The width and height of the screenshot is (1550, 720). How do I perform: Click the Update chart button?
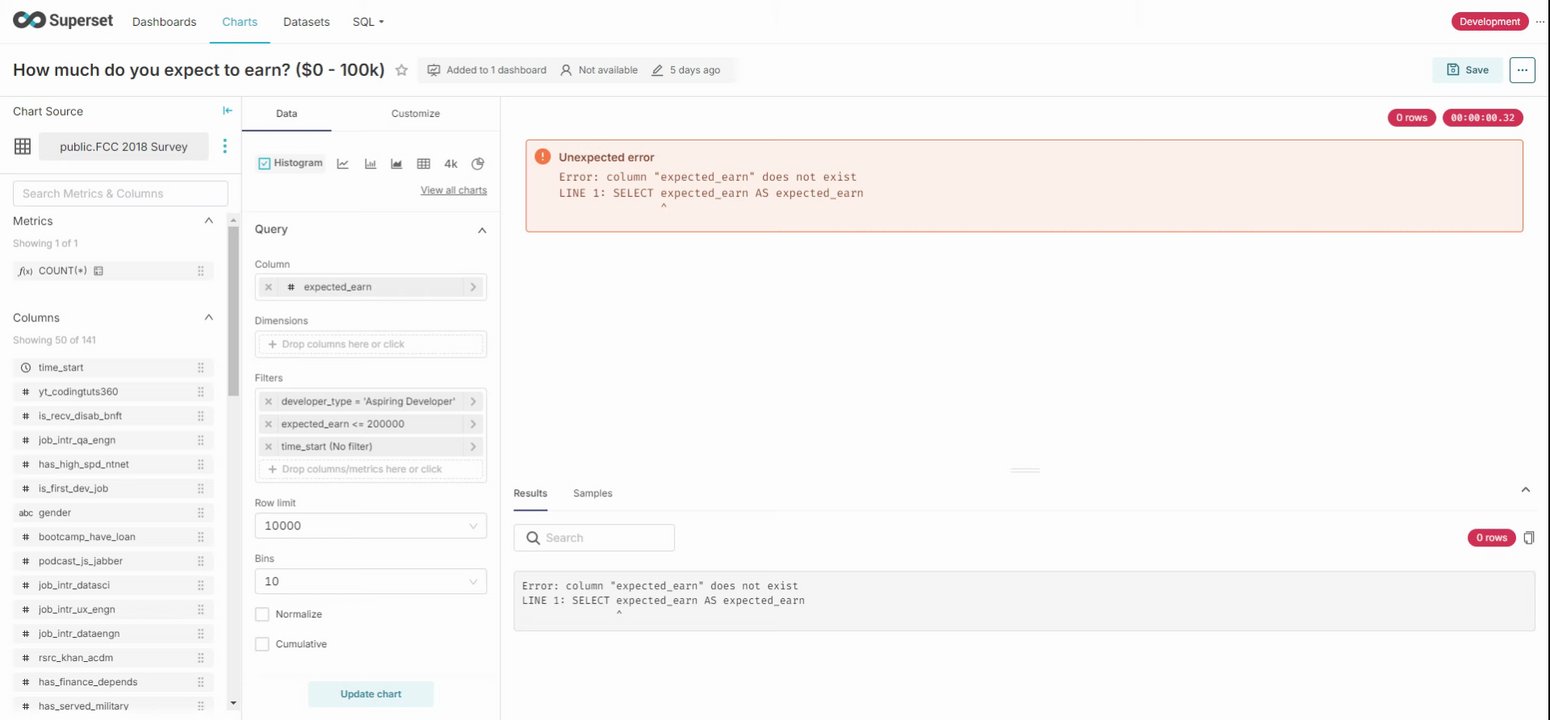pyautogui.click(x=370, y=694)
